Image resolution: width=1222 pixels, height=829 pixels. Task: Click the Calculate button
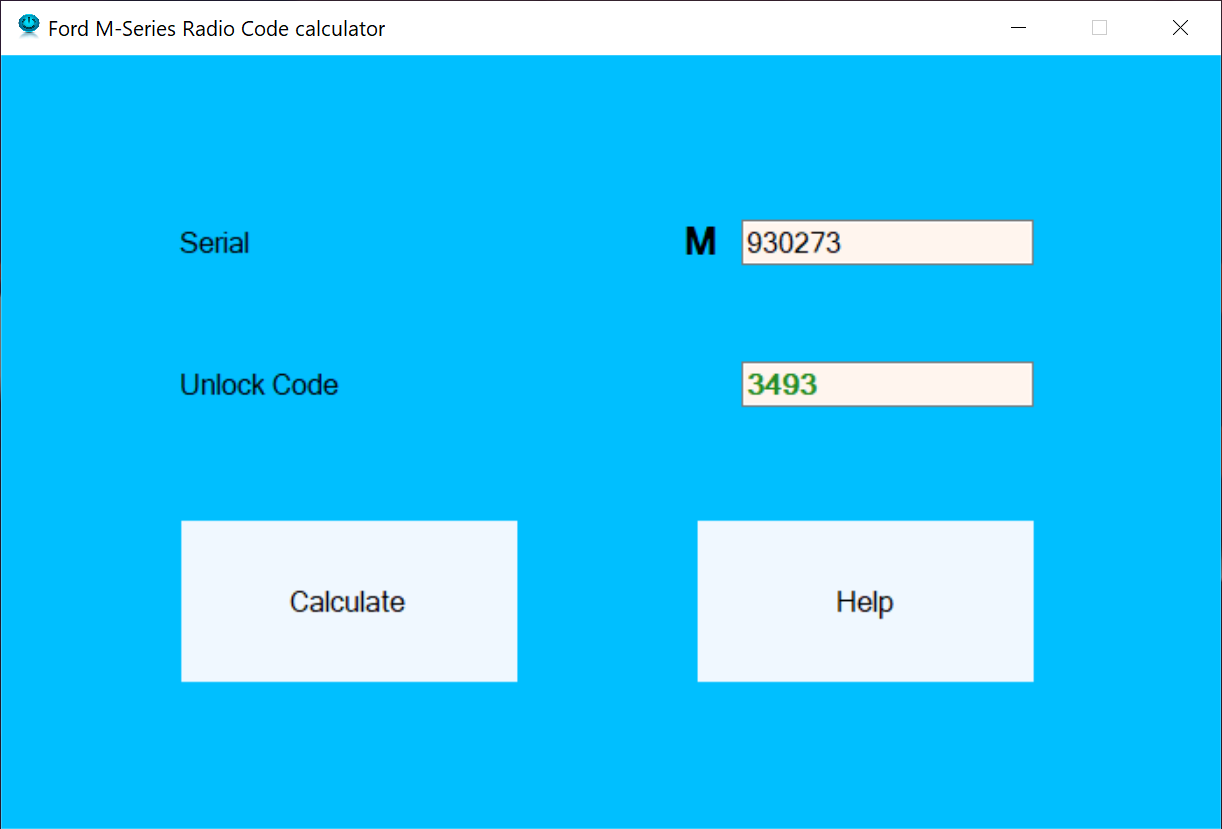coord(349,601)
